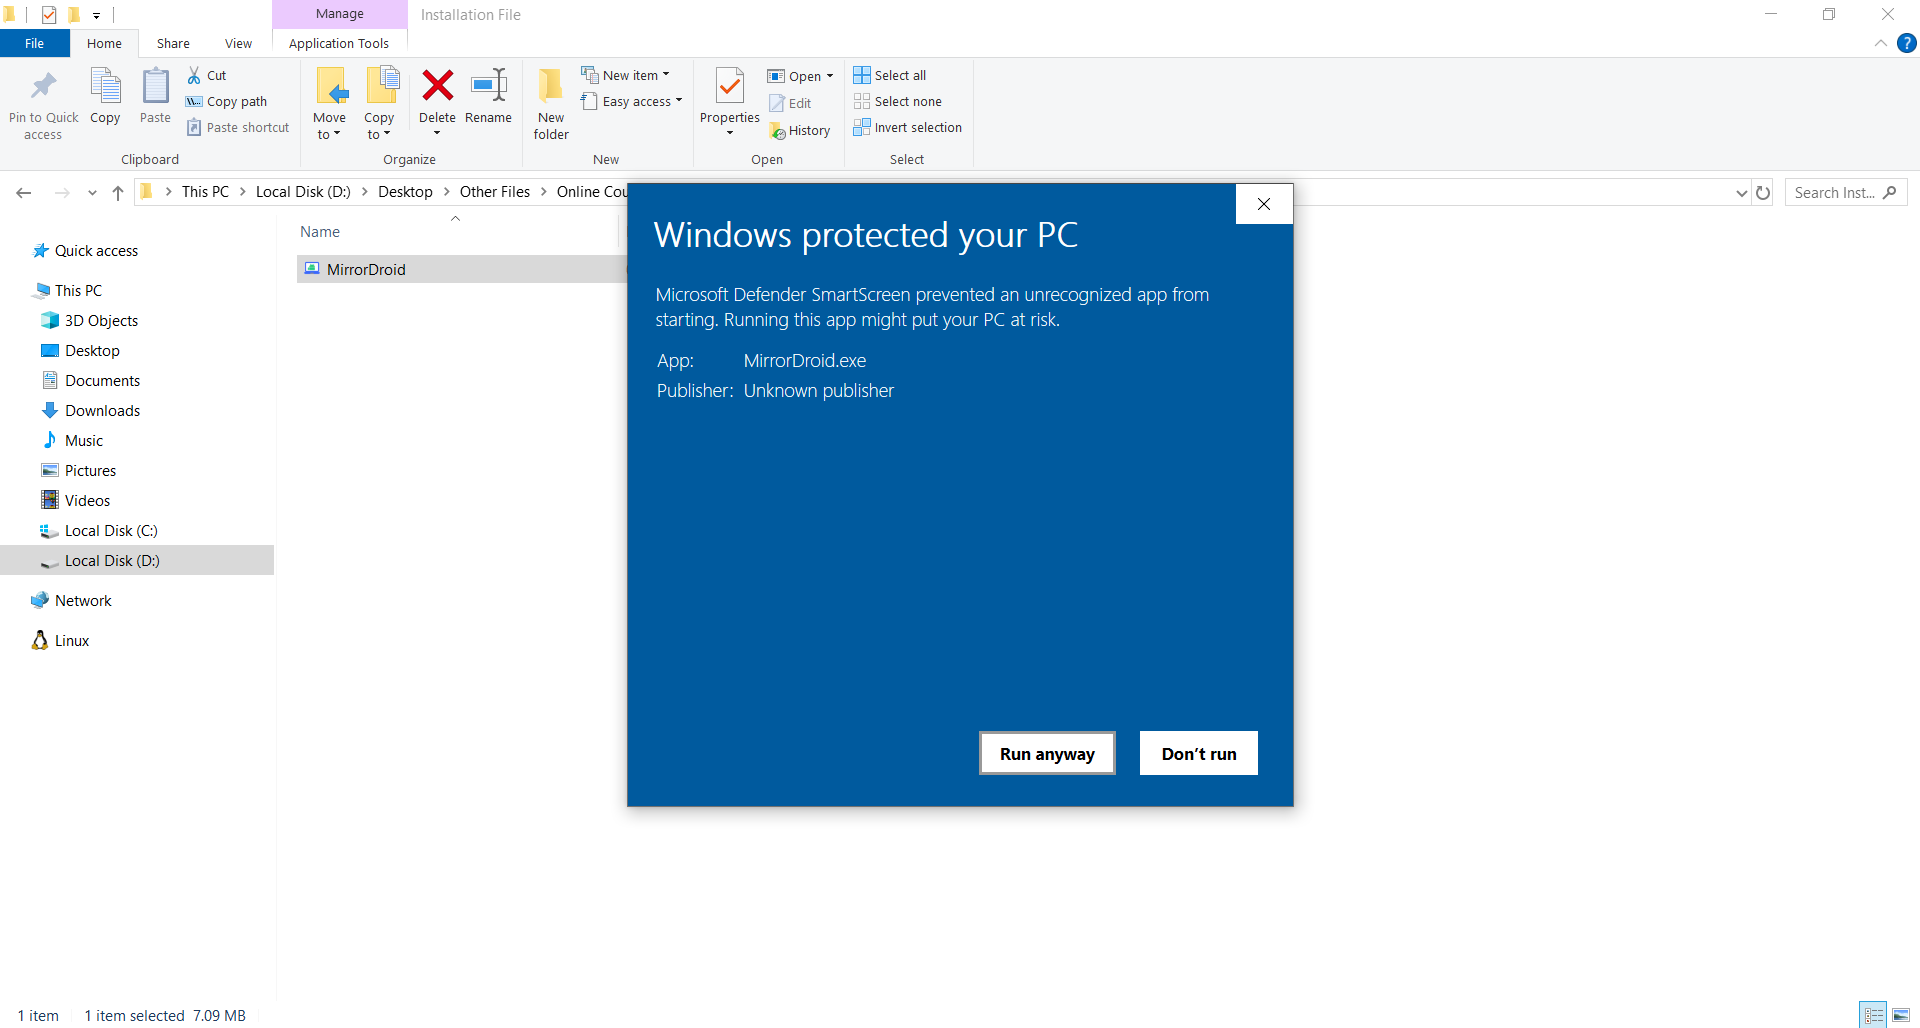Open the File menu tab
The height and width of the screenshot is (1028, 1920).
[x=35, y=43]
